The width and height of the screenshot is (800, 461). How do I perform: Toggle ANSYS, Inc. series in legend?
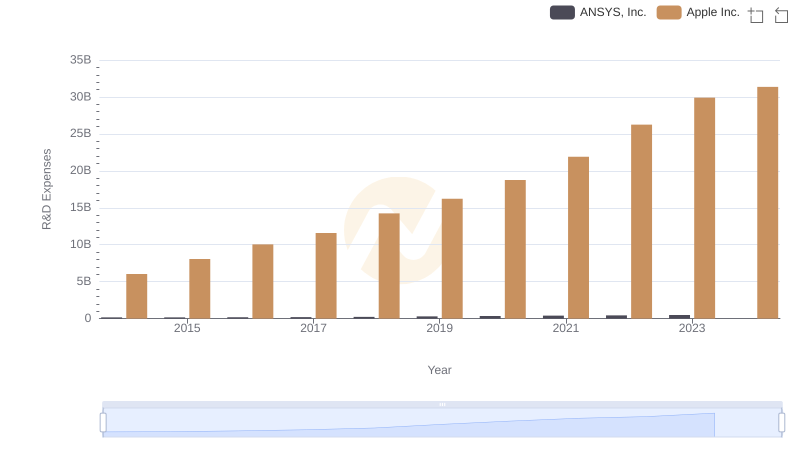click(x=598, y=12)
